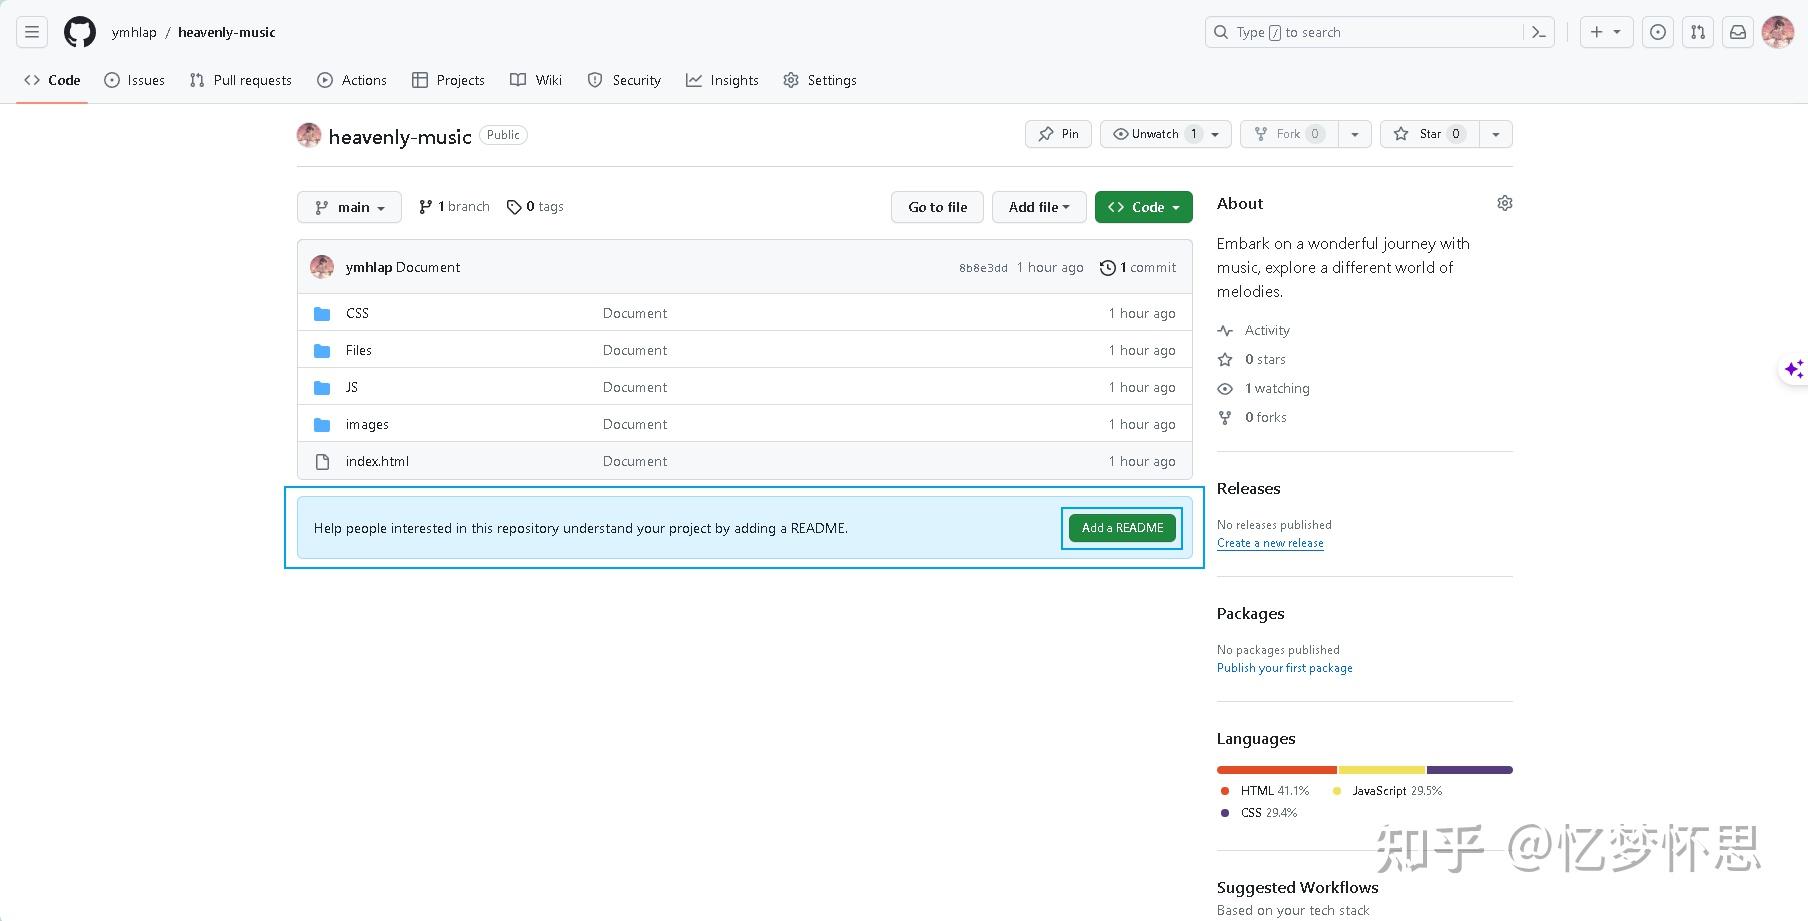
Task: Switch to the Insights tab
Action: [722, 80]
